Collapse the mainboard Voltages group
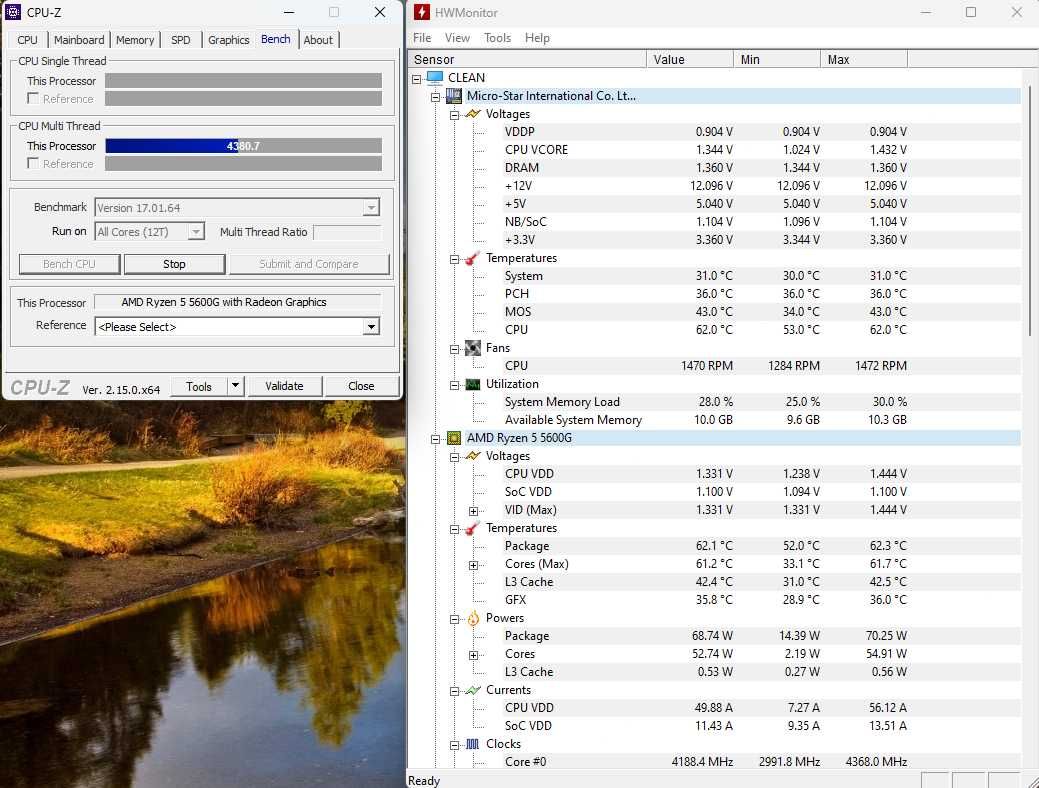This screenshot has height=788, width=1039. 455,115
